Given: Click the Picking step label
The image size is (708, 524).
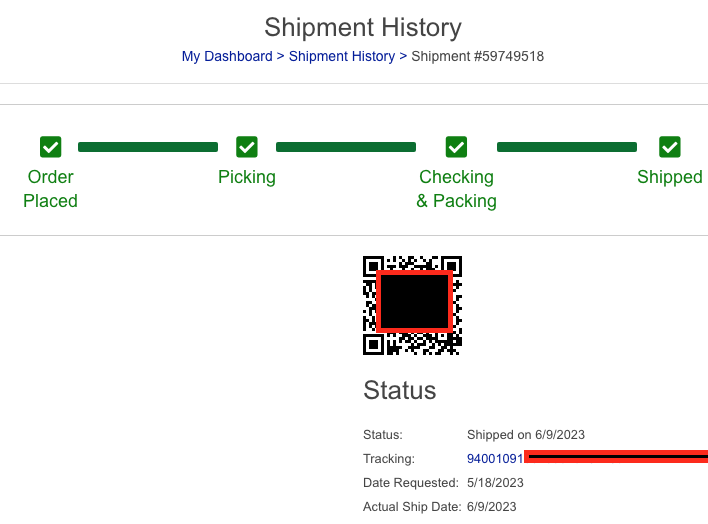Looking at the screenshot, I should pyautogui.click(x=247, y=177).
